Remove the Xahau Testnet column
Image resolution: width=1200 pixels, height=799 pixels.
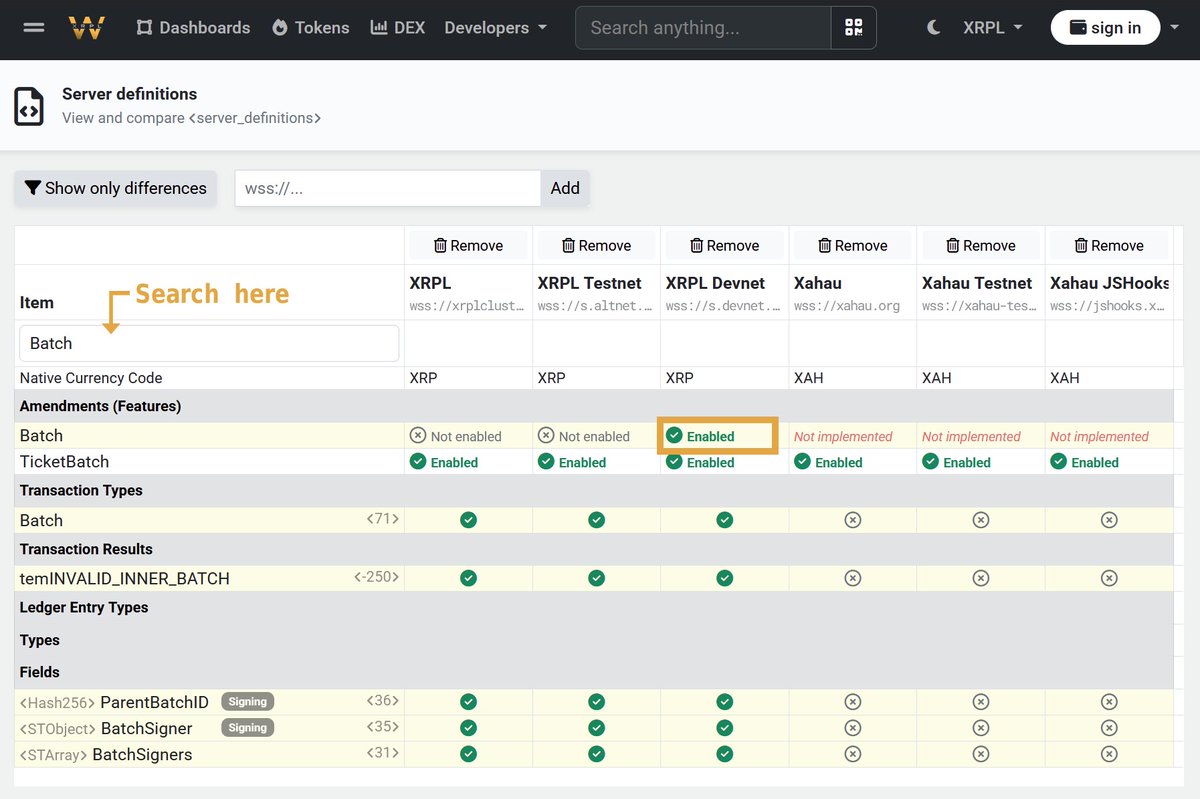981,246
